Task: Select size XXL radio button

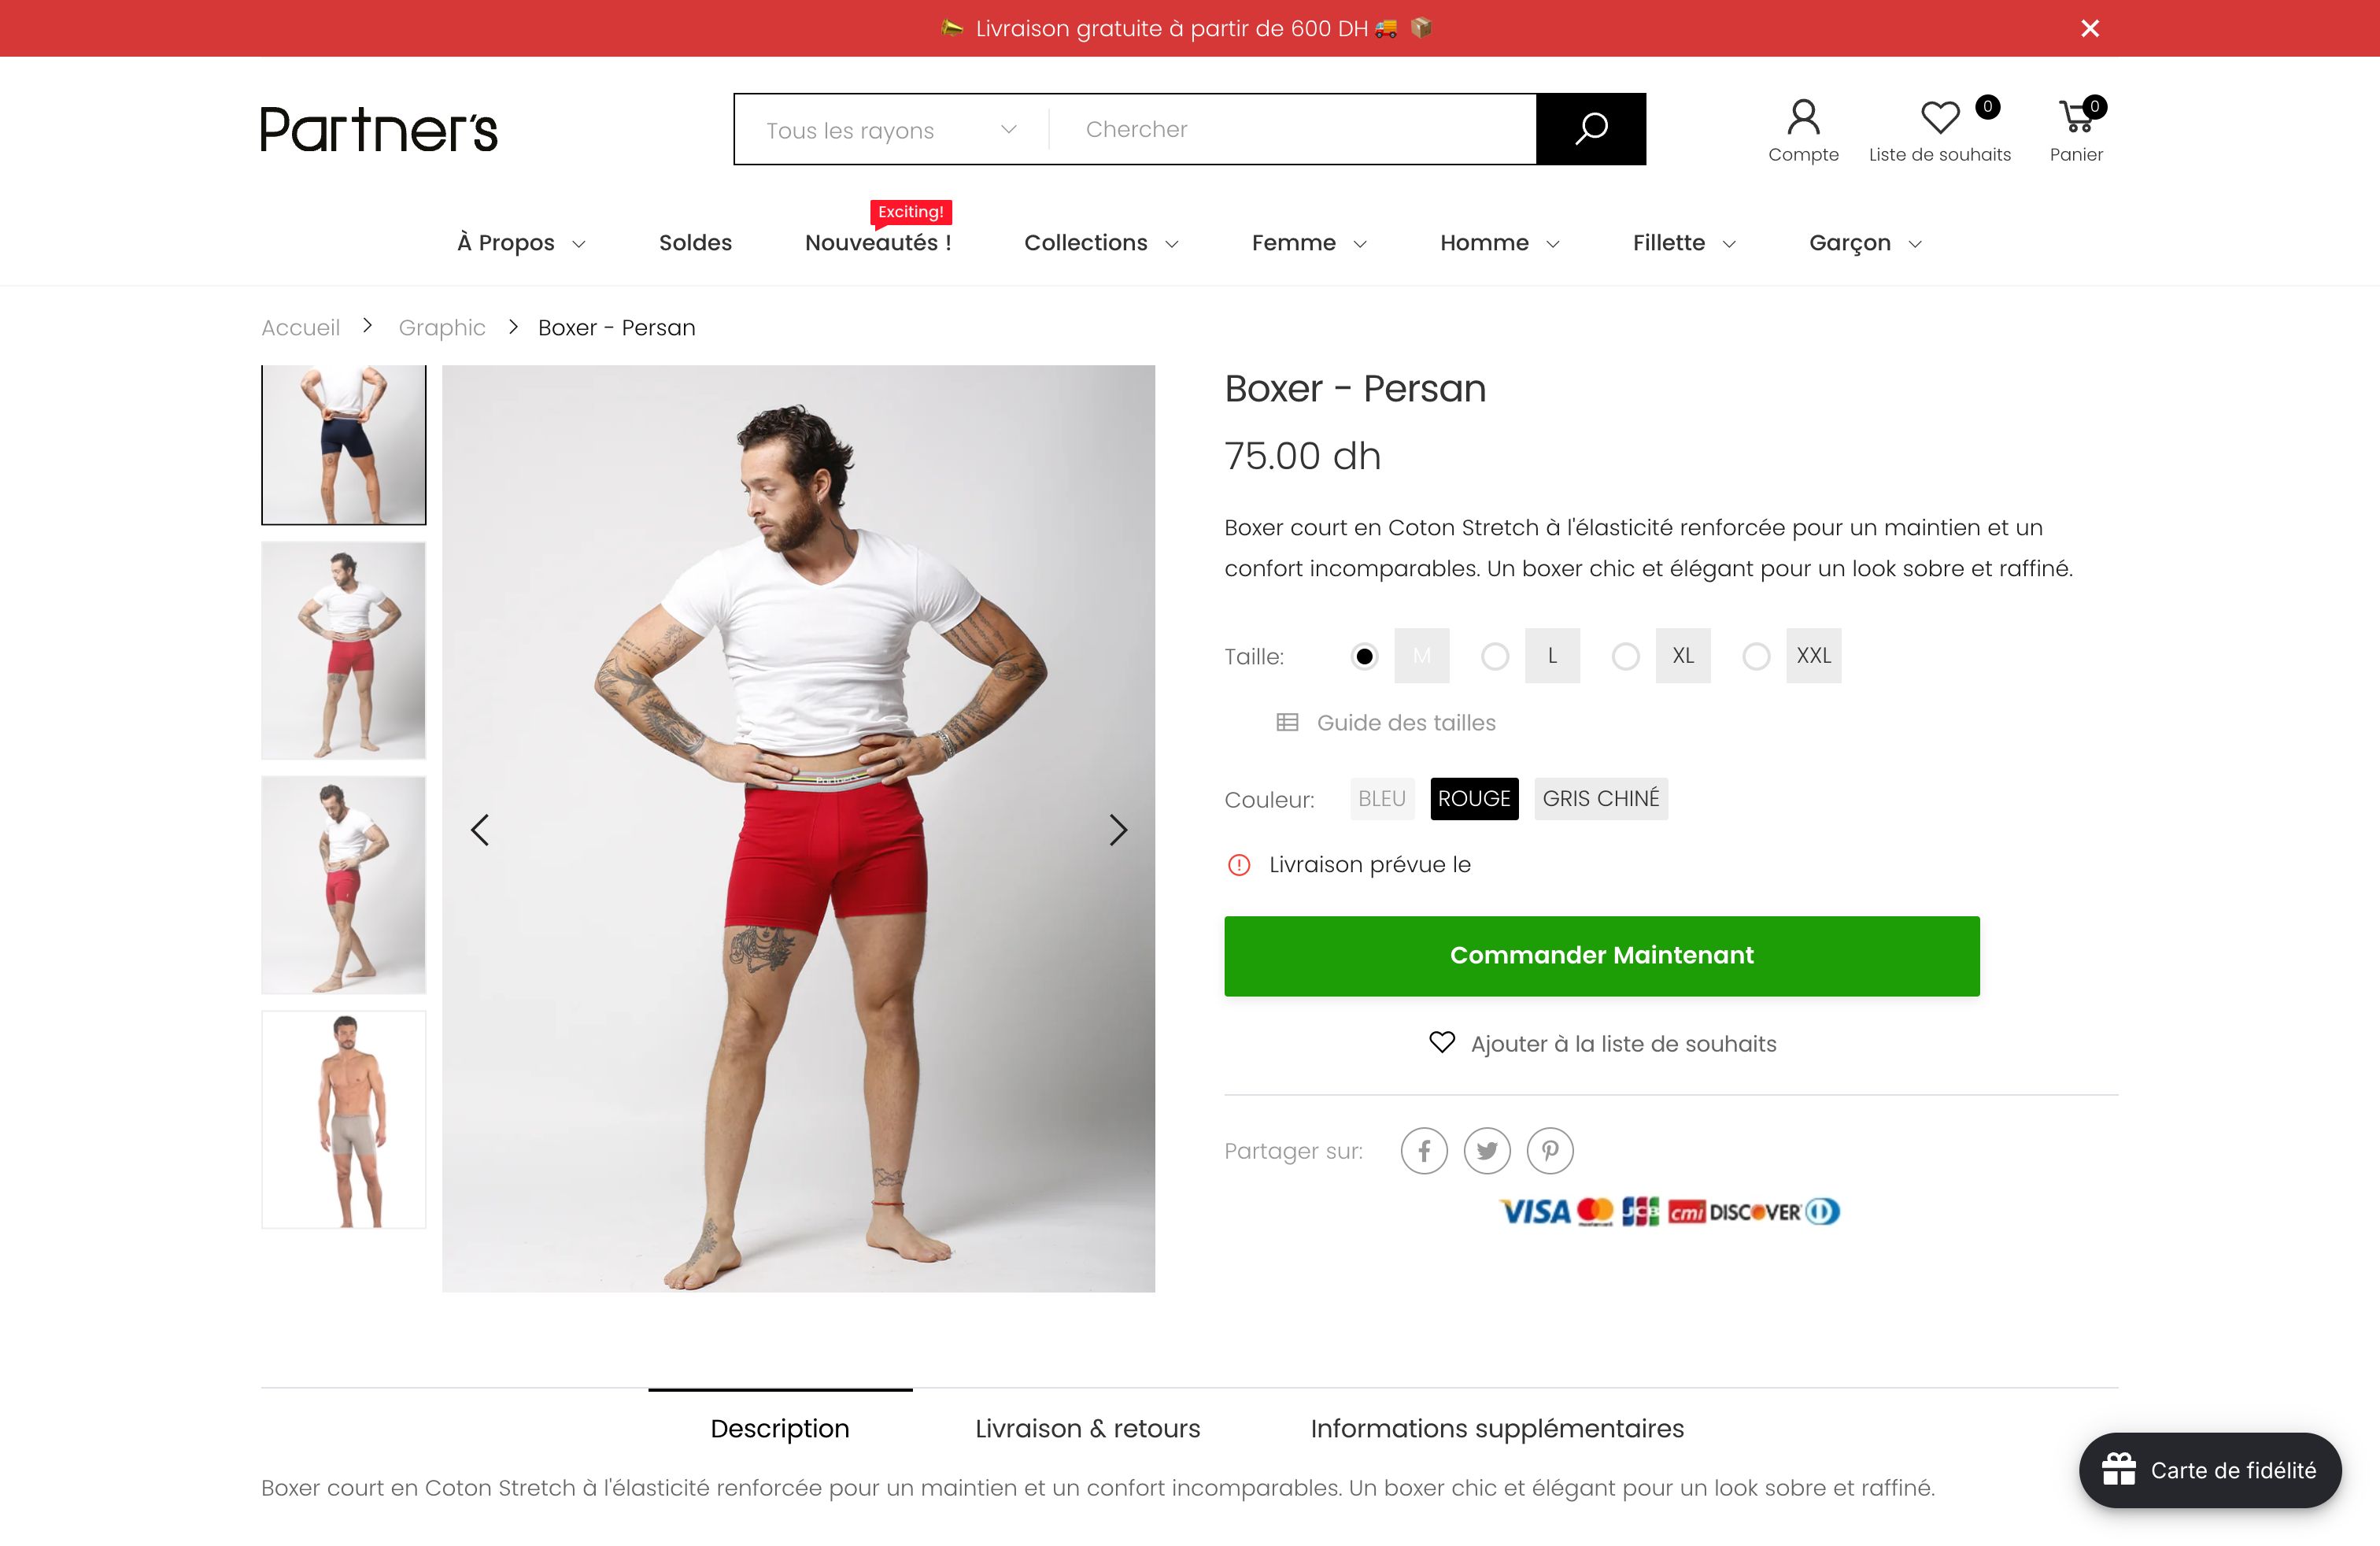Action: (1756, 654)
